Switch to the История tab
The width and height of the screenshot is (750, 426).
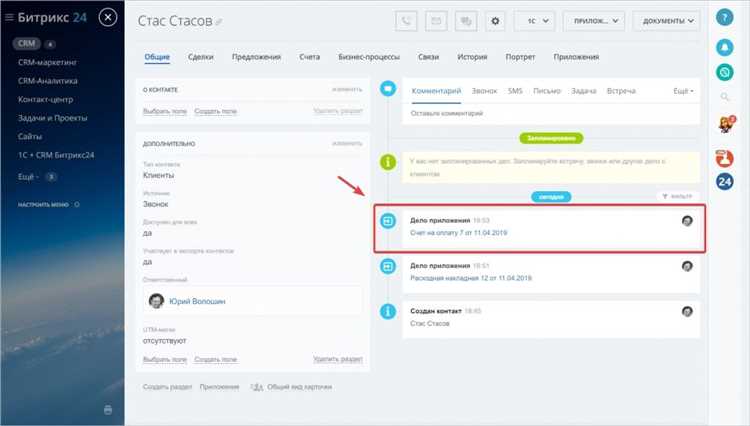[x=472, y=57]
